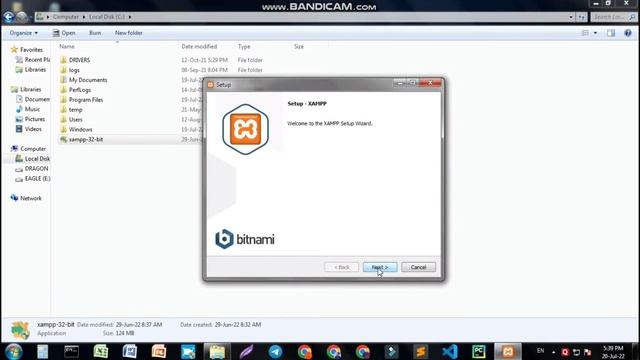Select the PerfLogs folder
Screen dimensions: 640x360
coord(80,90)
